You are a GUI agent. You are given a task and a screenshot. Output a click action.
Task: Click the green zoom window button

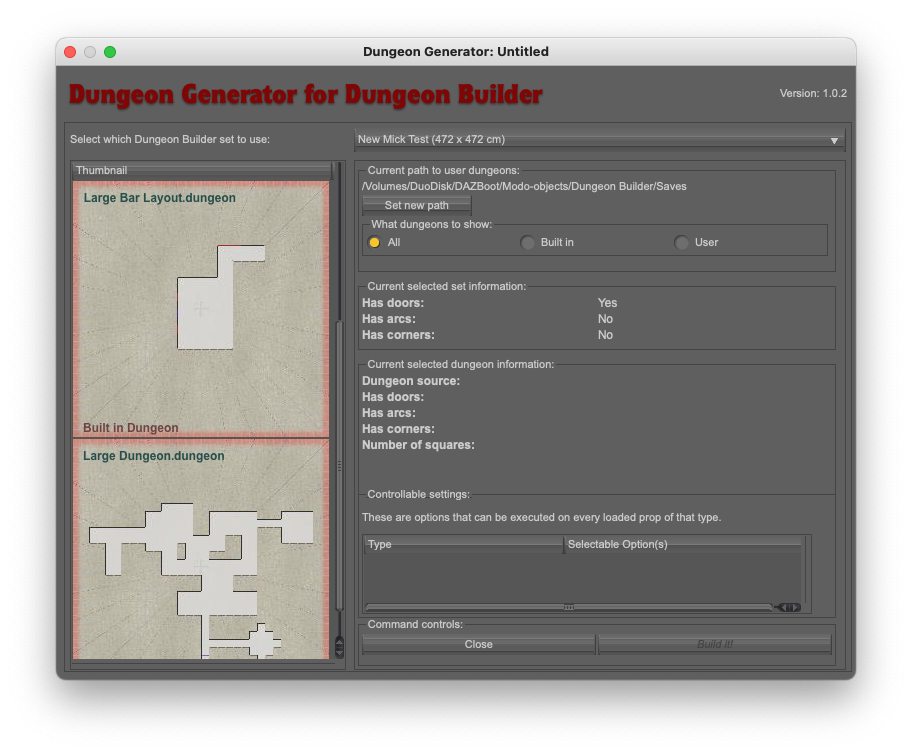pos(110,52)
